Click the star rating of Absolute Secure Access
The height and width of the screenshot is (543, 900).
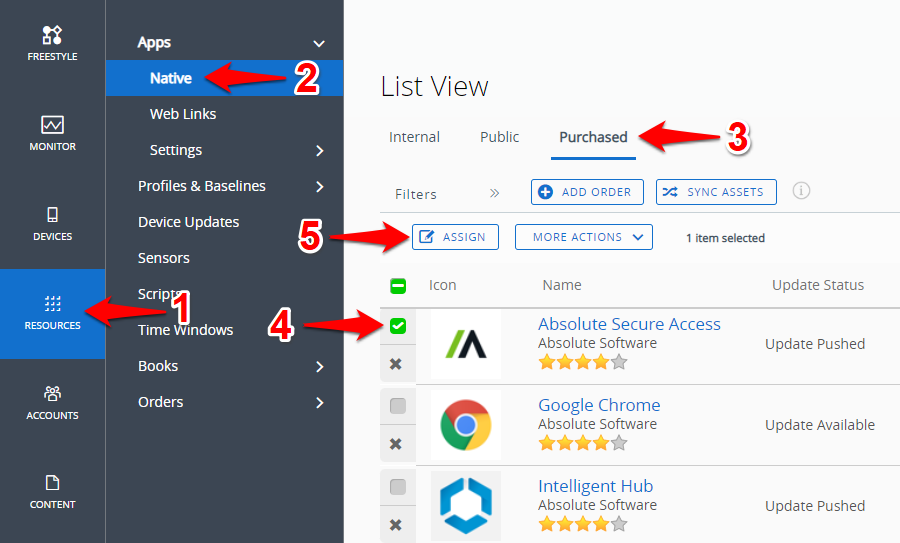click(583, 362)
